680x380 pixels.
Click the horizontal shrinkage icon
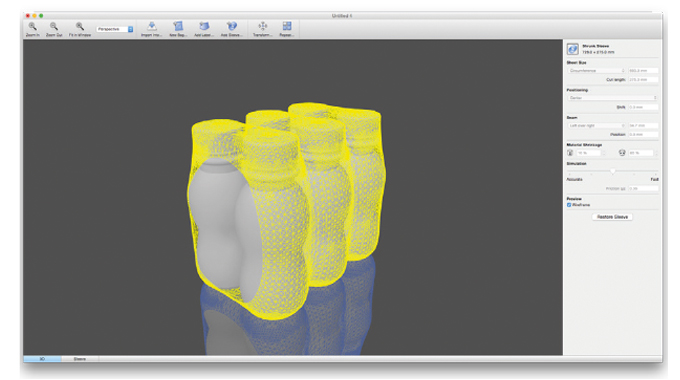pos(622,153)
